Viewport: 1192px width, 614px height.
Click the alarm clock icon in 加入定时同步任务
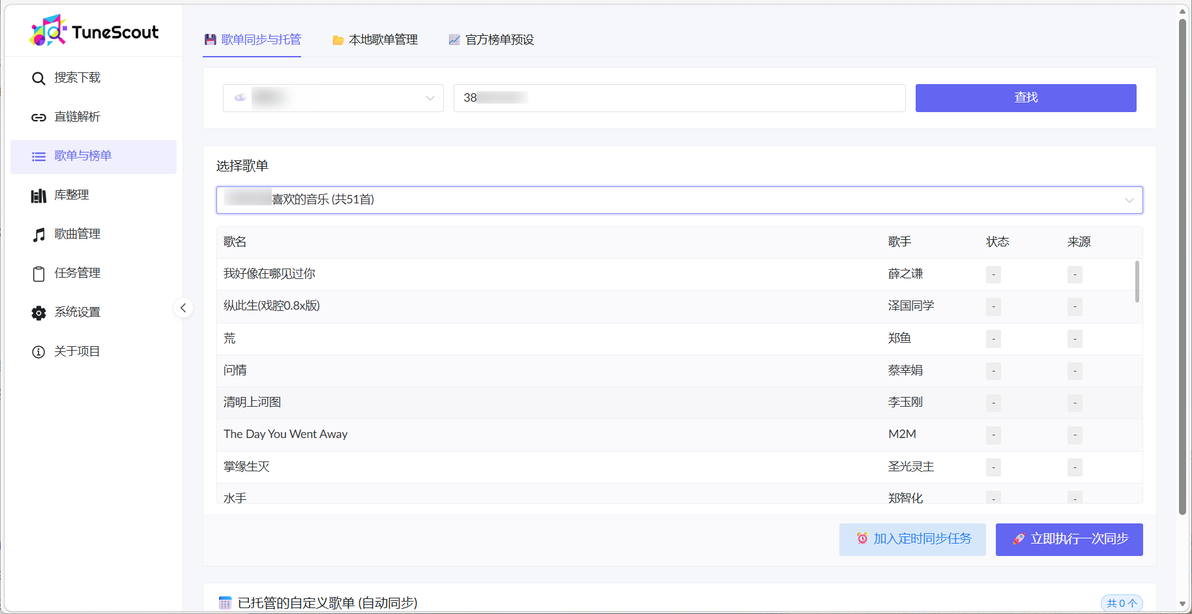(x=862, y=539)
